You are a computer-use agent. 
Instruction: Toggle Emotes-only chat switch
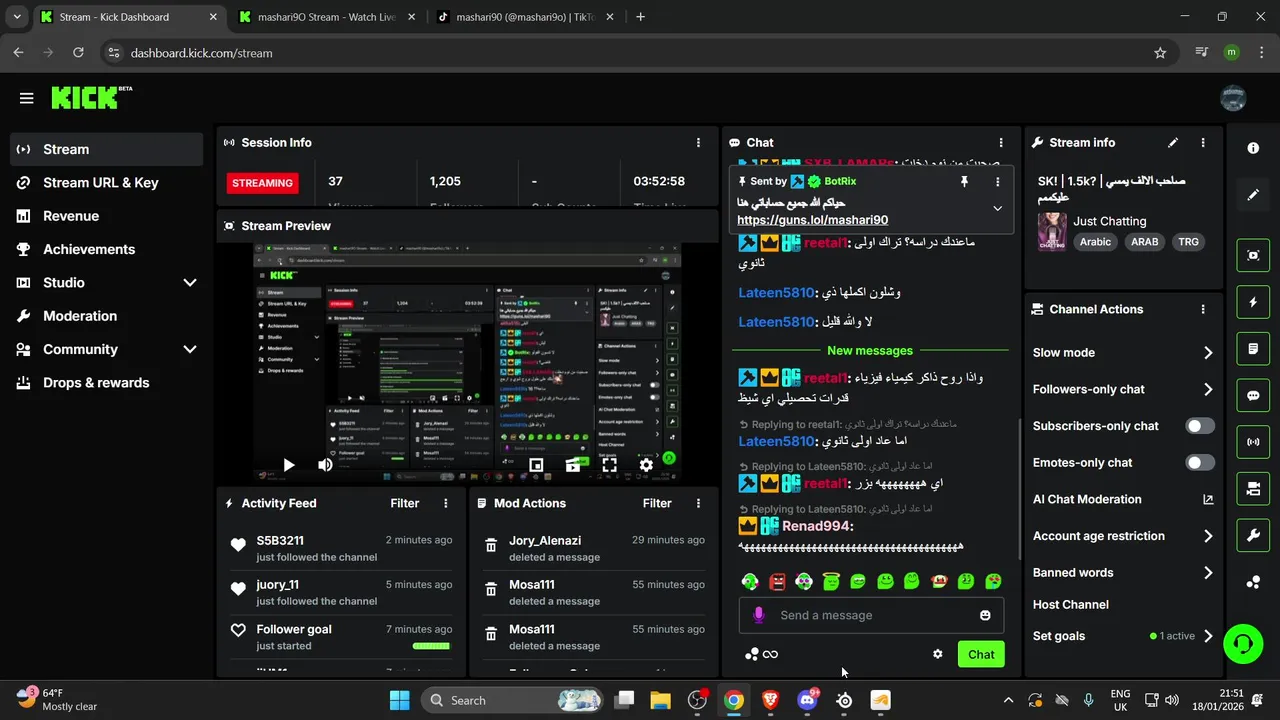1200,463
